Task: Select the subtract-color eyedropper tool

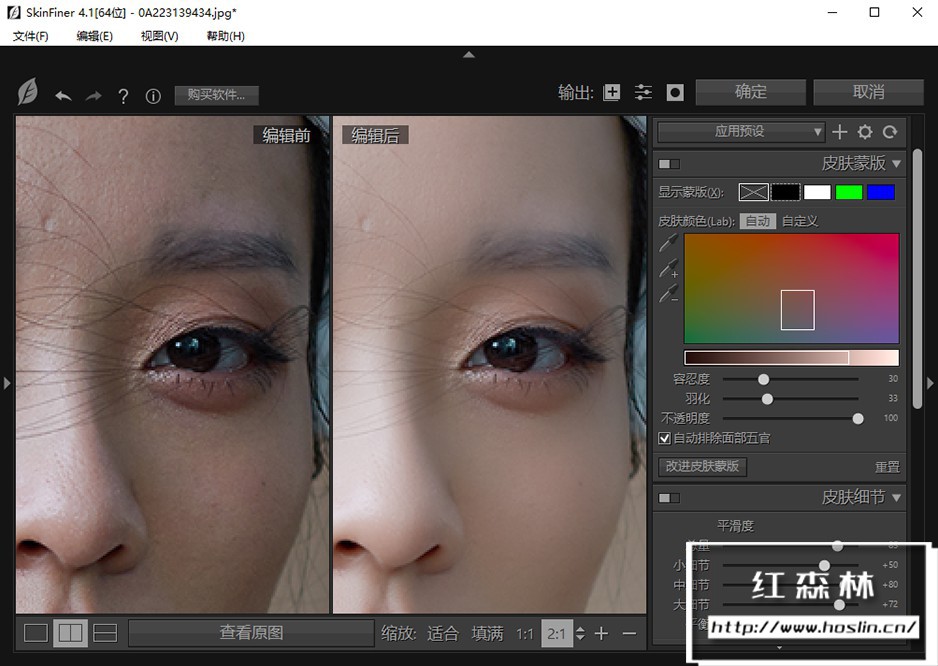Action: click(668, 293)
